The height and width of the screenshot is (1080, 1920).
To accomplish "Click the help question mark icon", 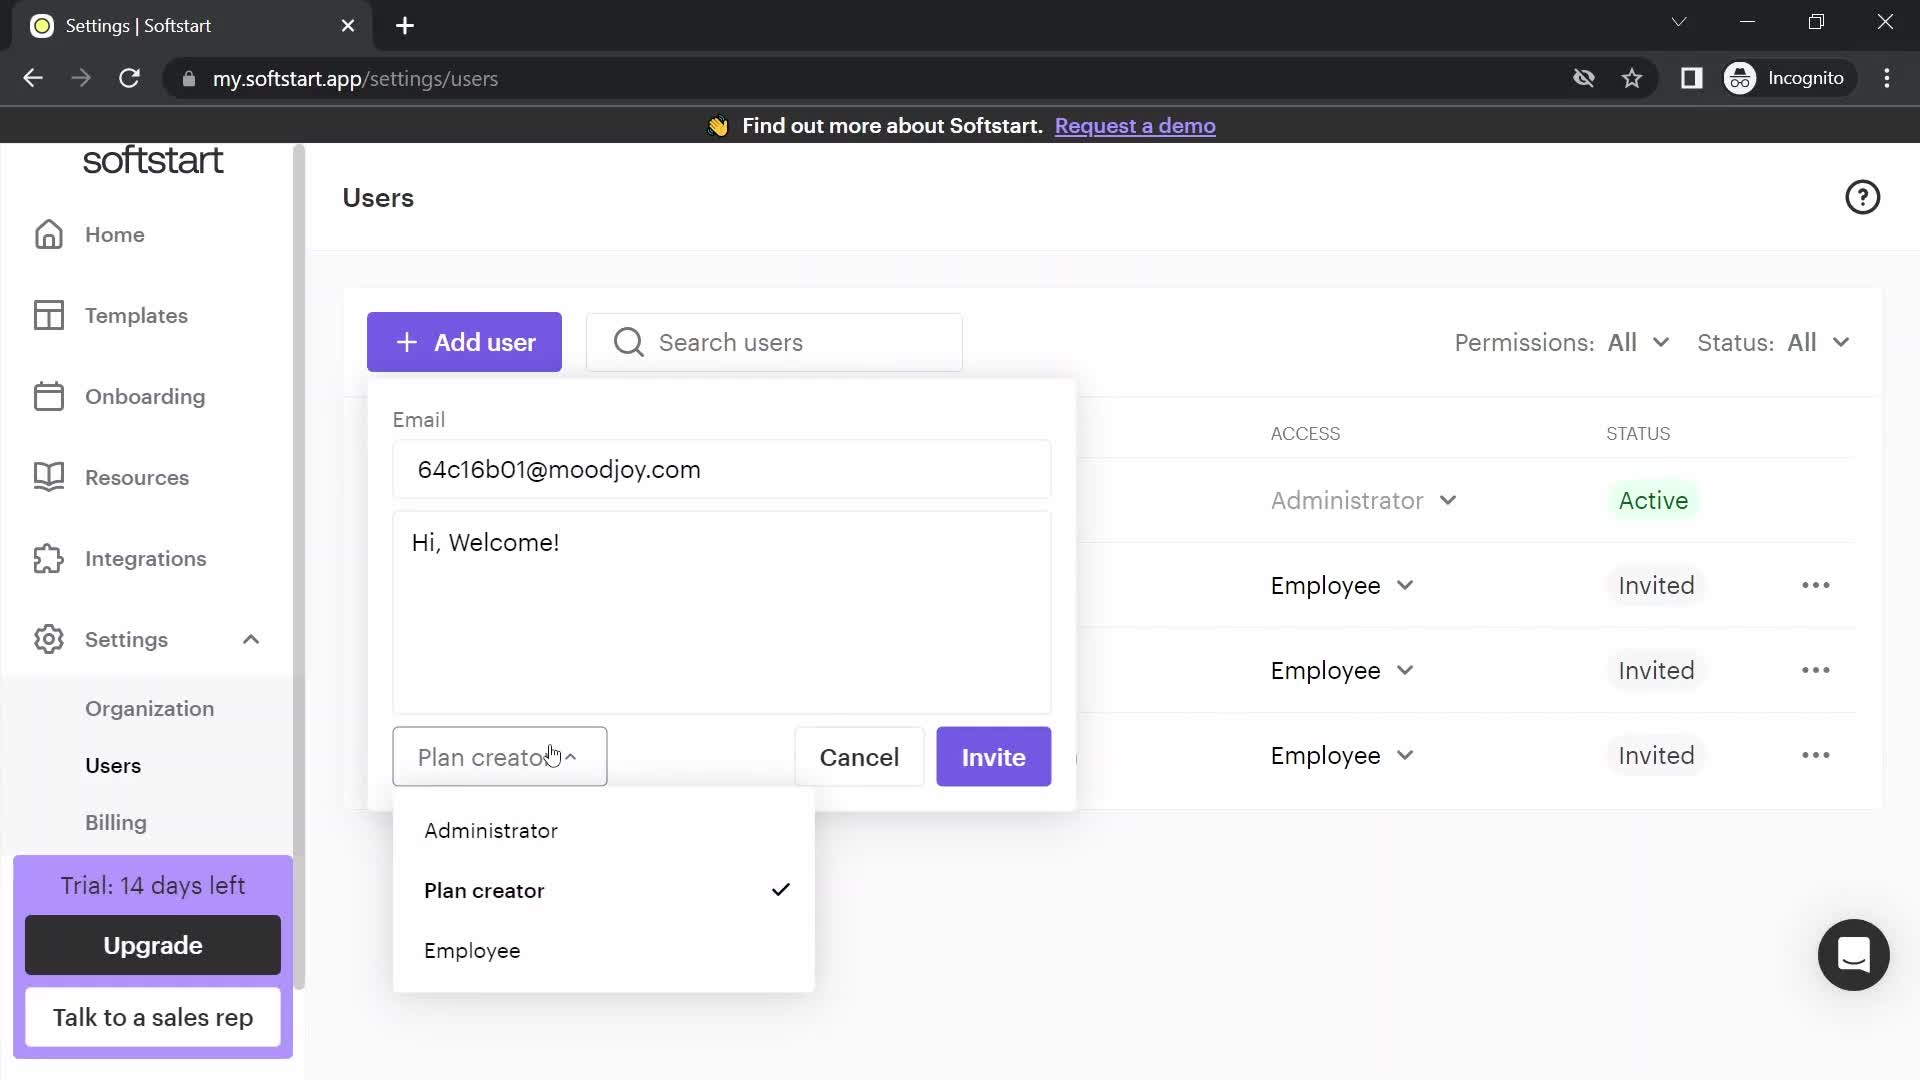I will pyautogui.click(x=1865, y=198).
